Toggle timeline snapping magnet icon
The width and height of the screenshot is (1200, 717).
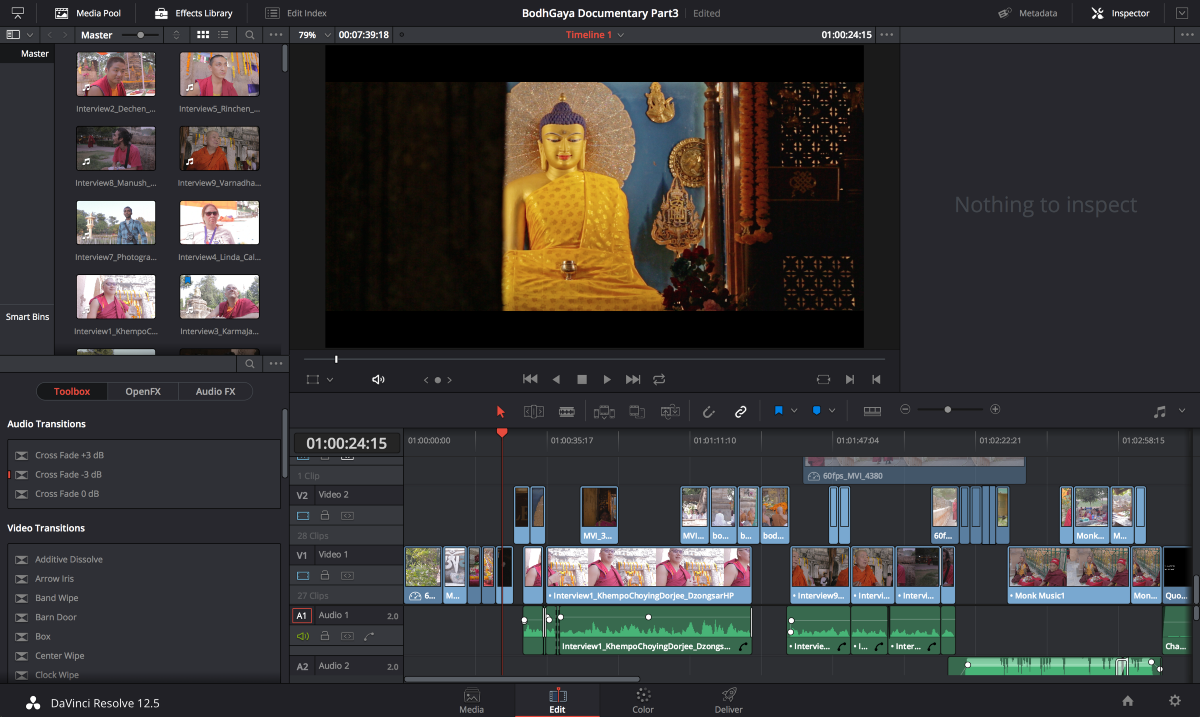coord(708,411)
